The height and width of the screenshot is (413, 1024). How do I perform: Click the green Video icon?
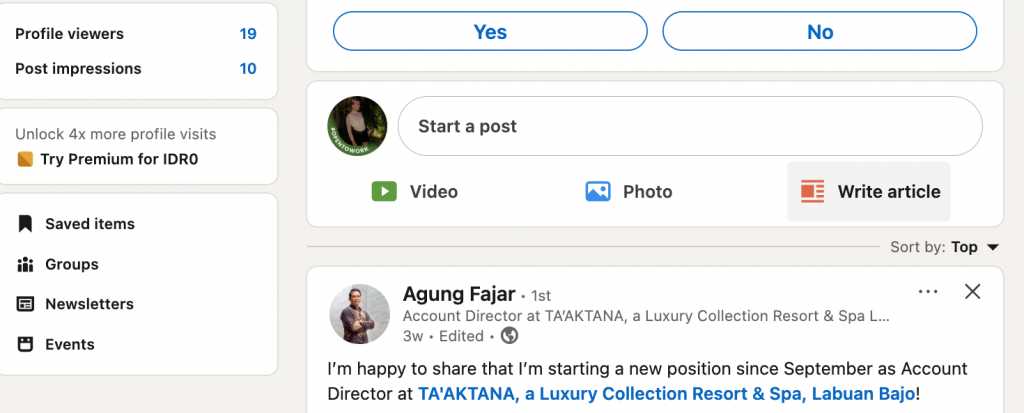(384, 191)
